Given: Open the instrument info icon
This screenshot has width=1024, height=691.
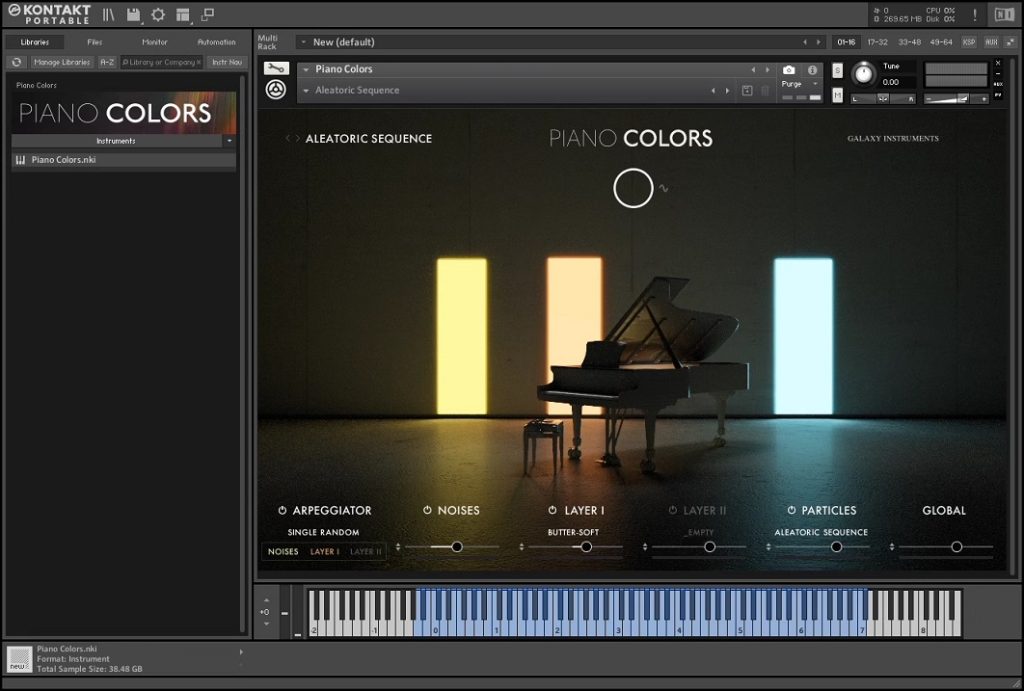Looking at the screenshot, I should coord(812,70).
